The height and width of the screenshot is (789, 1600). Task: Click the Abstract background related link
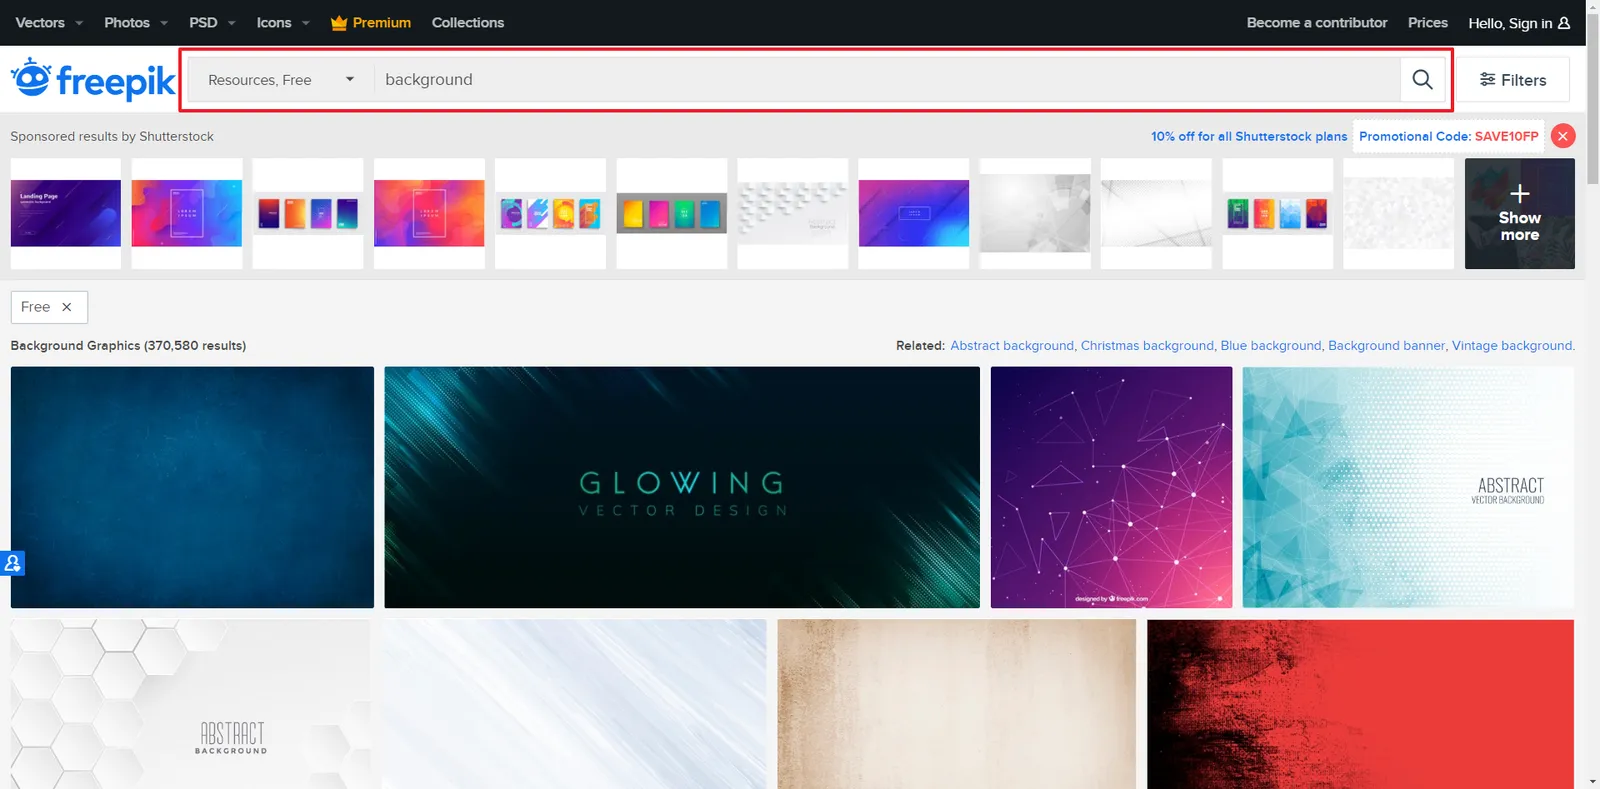(1012, 345)
